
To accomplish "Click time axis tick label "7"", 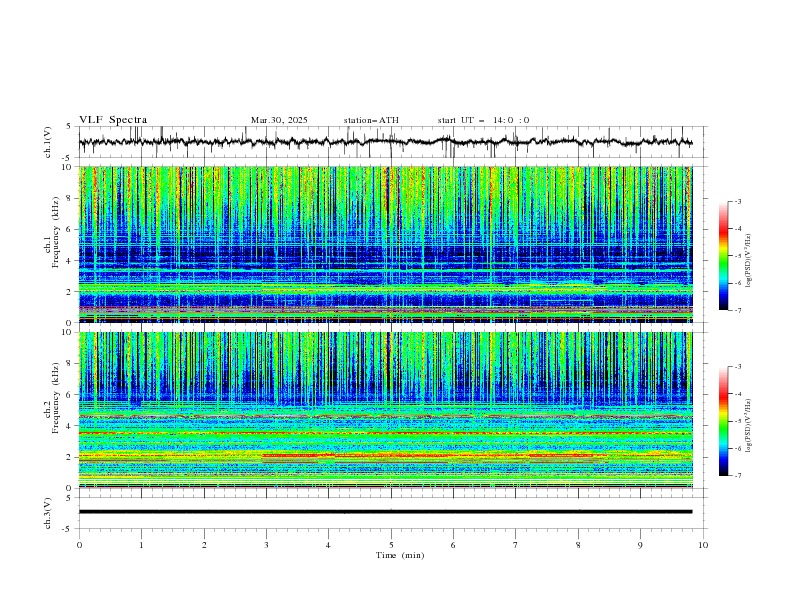I will (516, 545).
